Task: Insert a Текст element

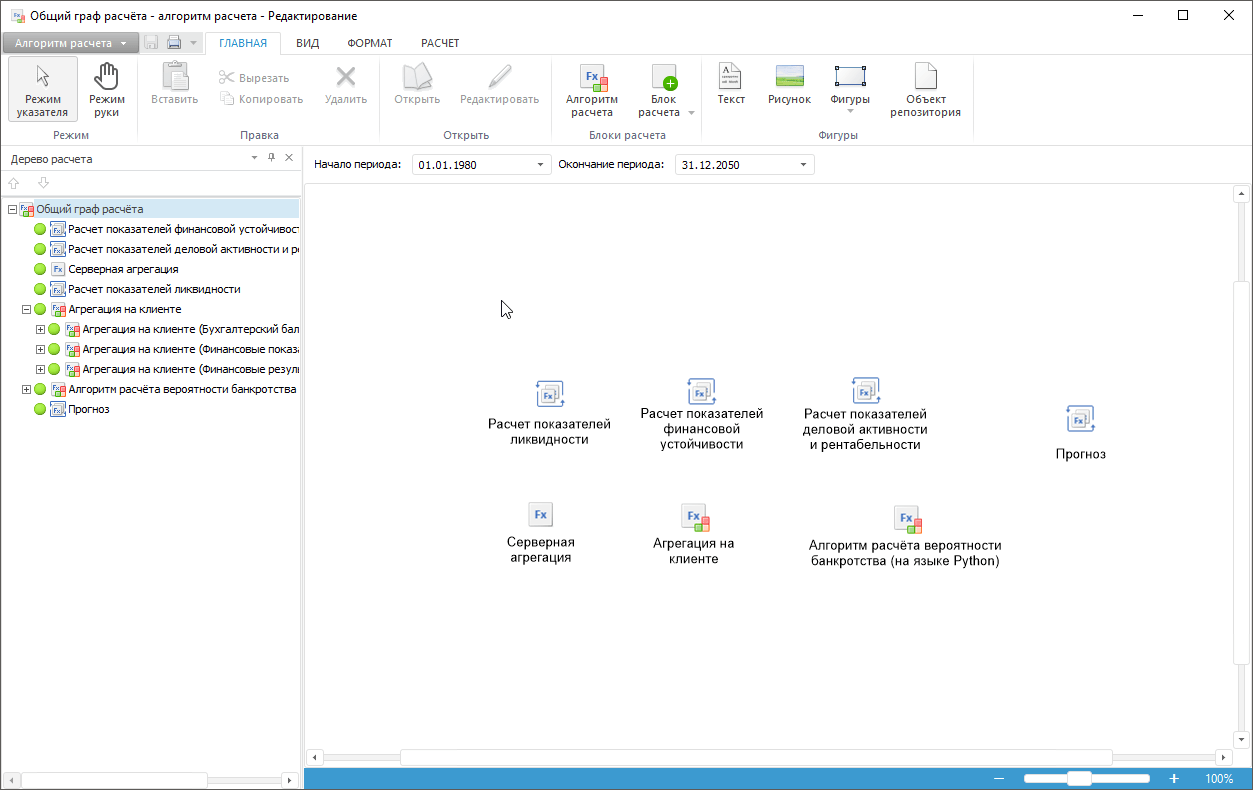Action: [731, 84]
